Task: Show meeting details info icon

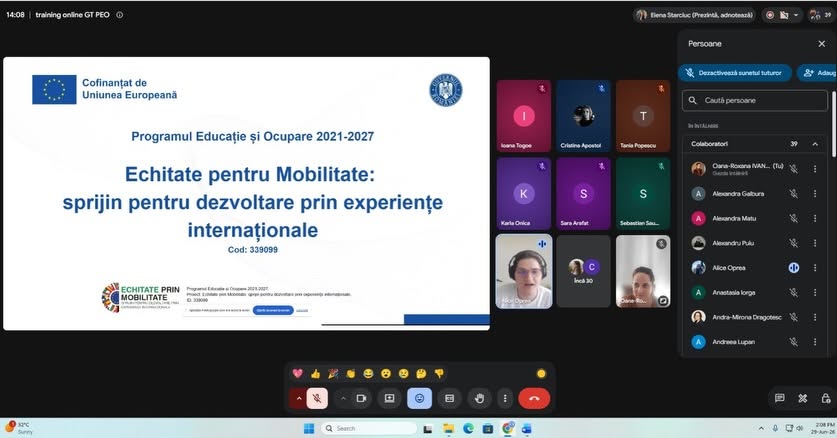Action: [x=120, y=15]
